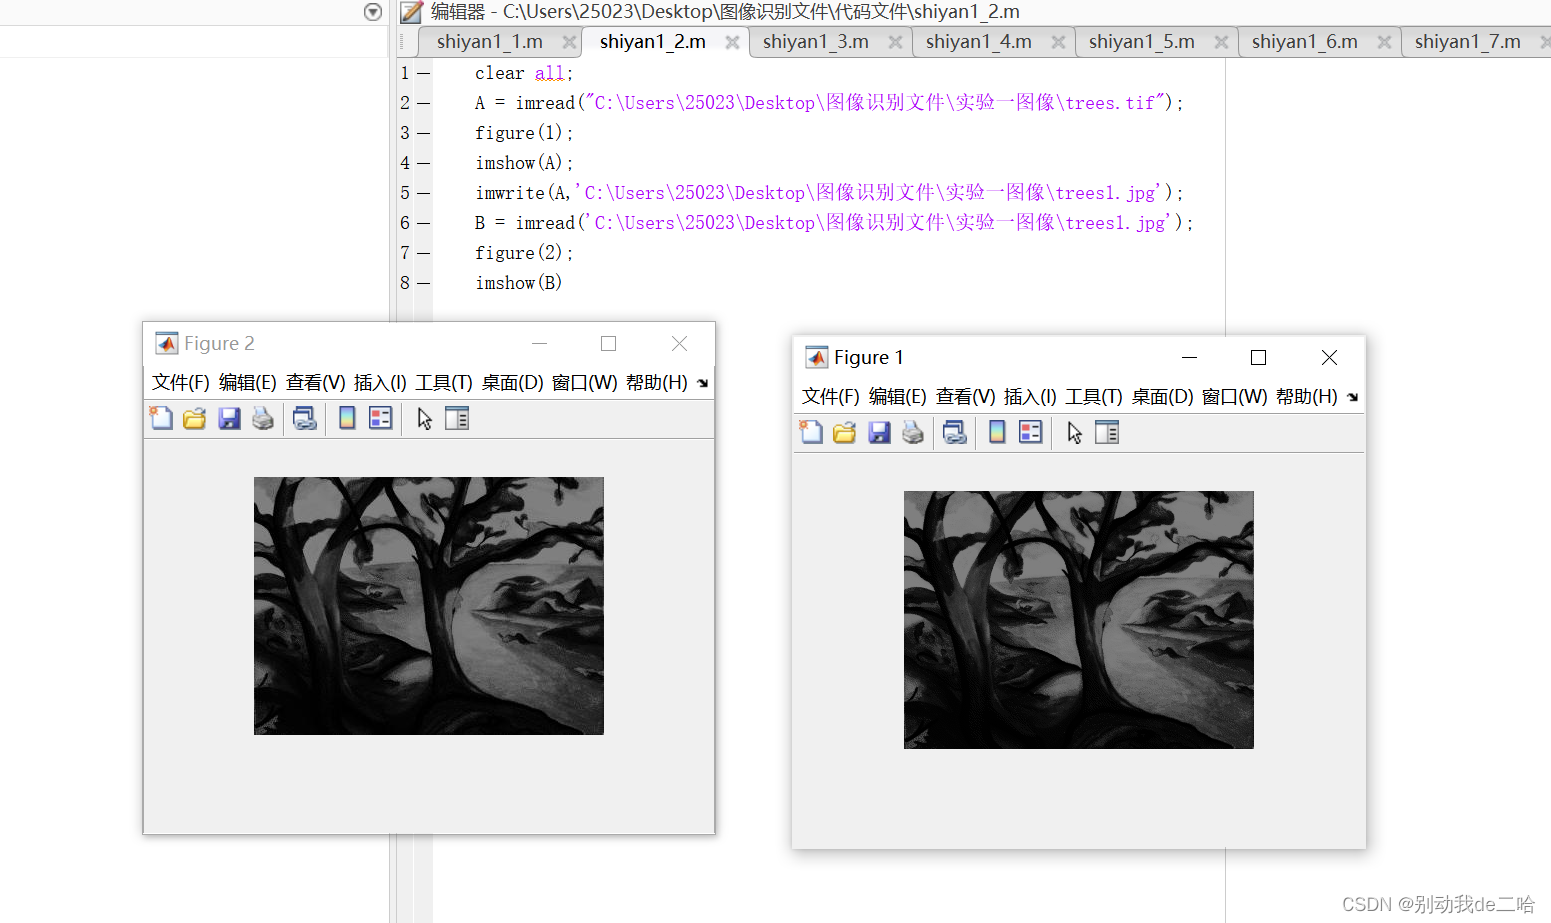Select Edit Plot arrow in Figure 1 toolbar
The height and width of the screenshot is (923, 1551).
1074,432
